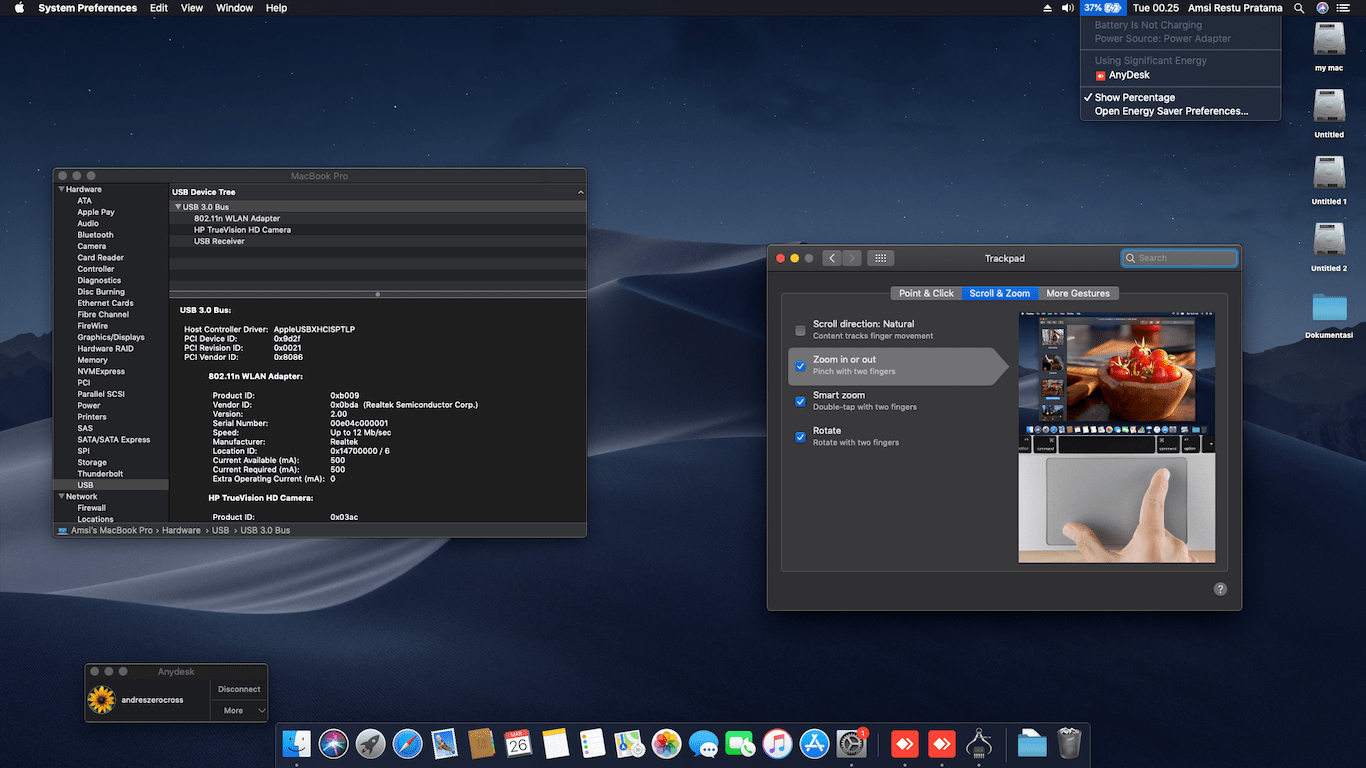The width and height of the screenshot is (1366, 768).
Task: Click the battery percentage menu bar icon
Action: pyautogui.click(x=1102, y=8)
